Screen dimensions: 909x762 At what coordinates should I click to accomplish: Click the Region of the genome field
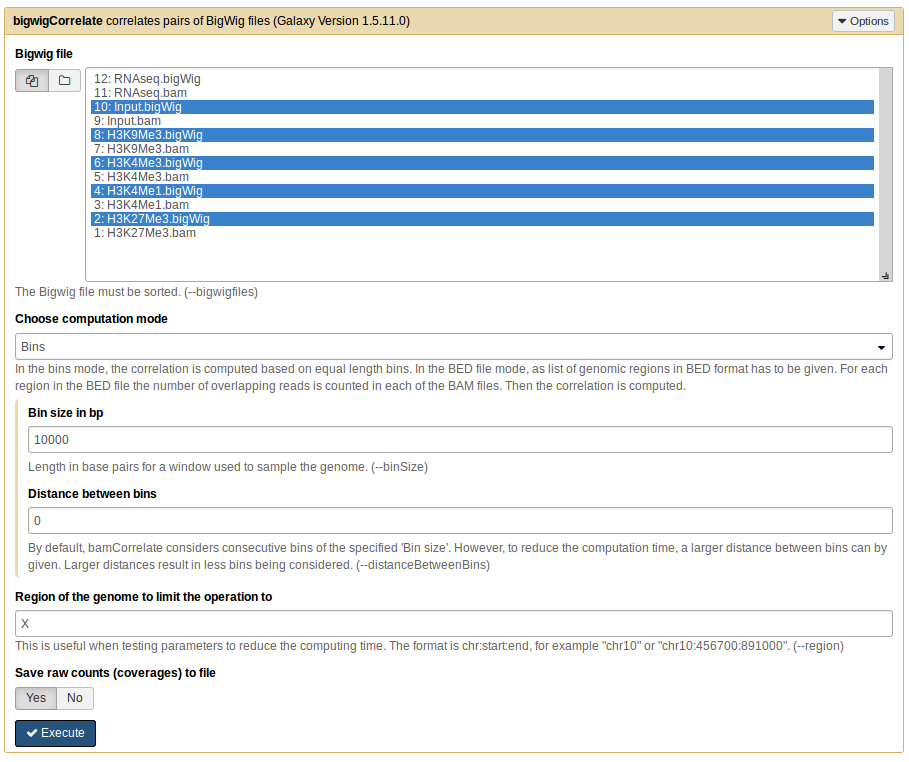click(454, 624)
